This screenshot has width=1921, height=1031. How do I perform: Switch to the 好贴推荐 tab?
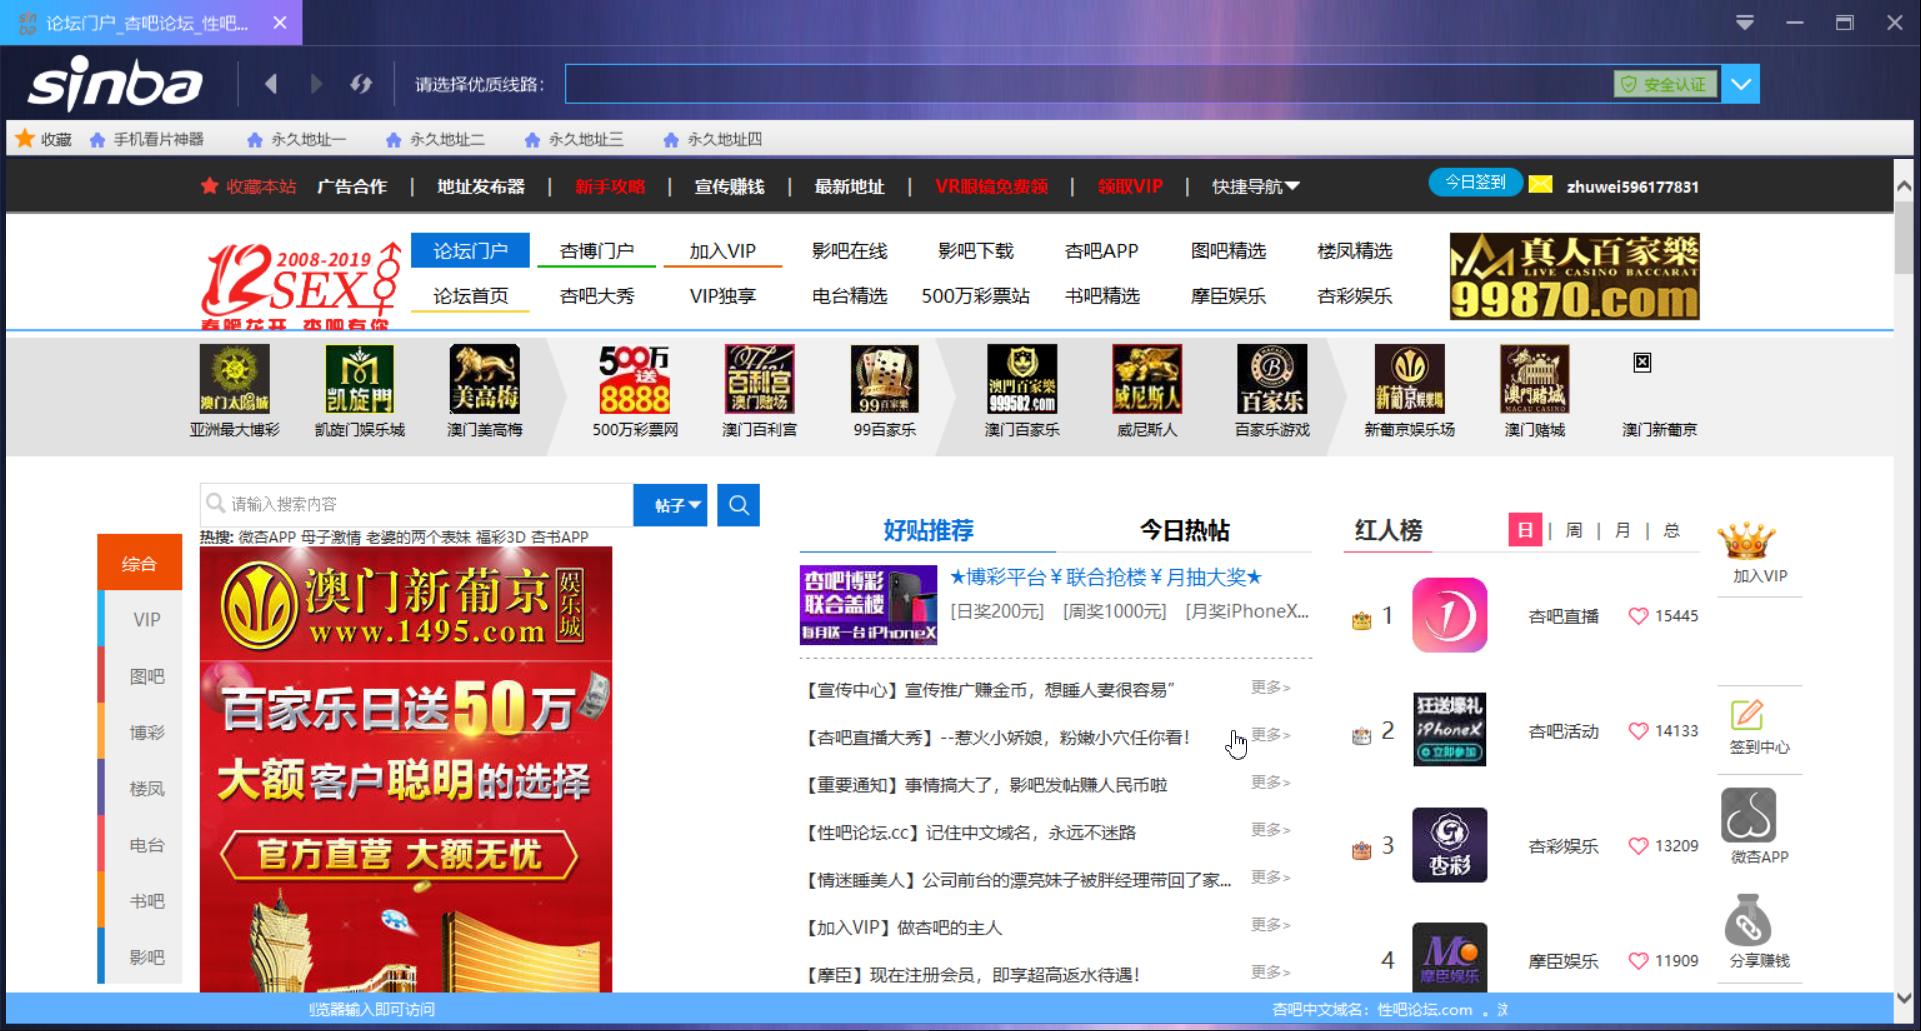[928, 530]
